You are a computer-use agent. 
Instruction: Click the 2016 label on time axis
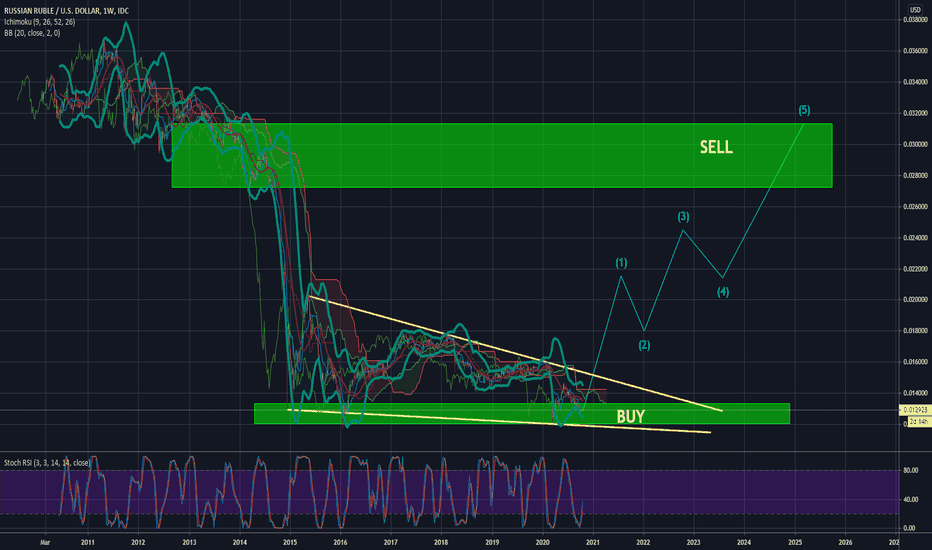coord(341,542)
